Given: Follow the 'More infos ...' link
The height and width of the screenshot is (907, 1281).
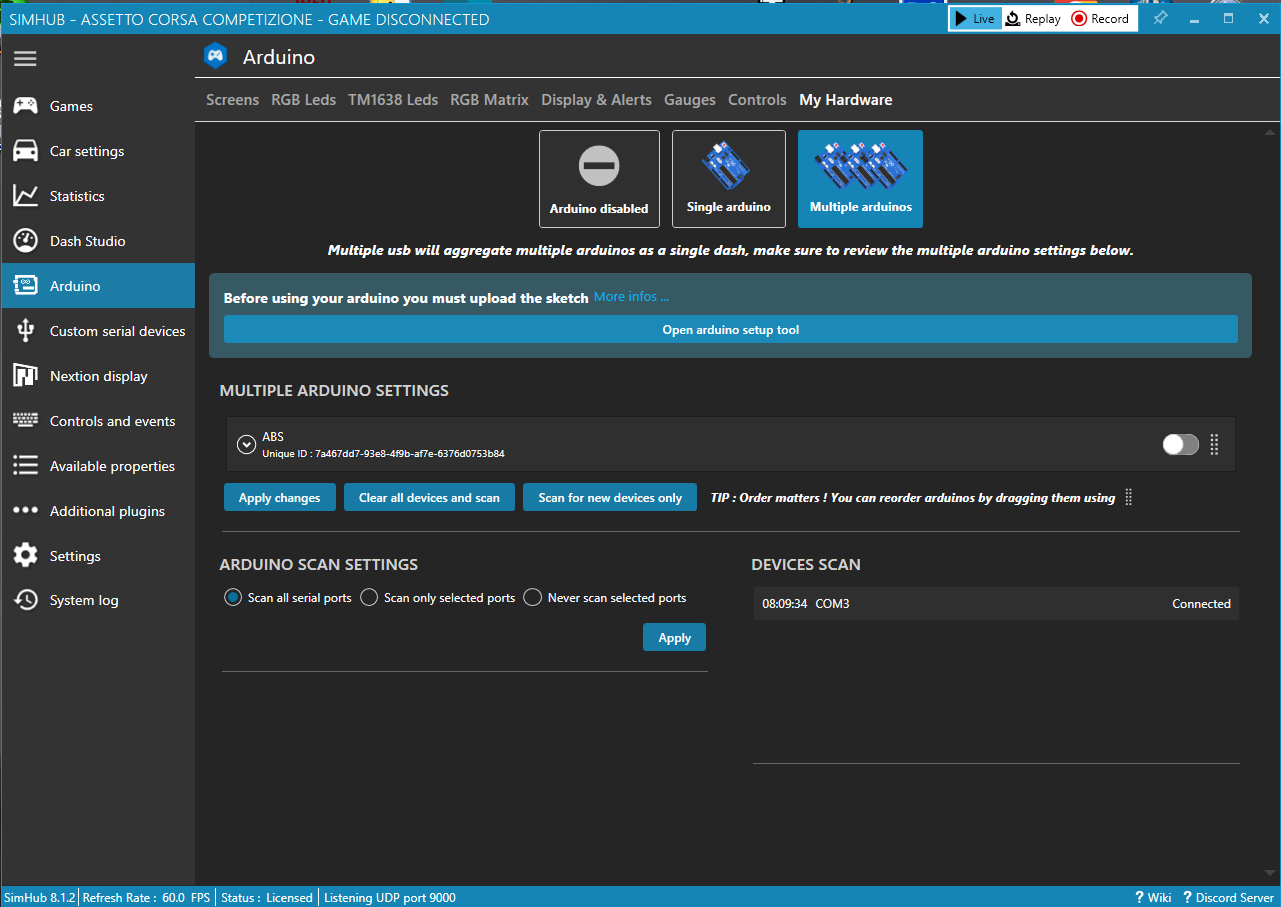Looking at the screenshot, I should pyautogui.click(x=633, y=296).
